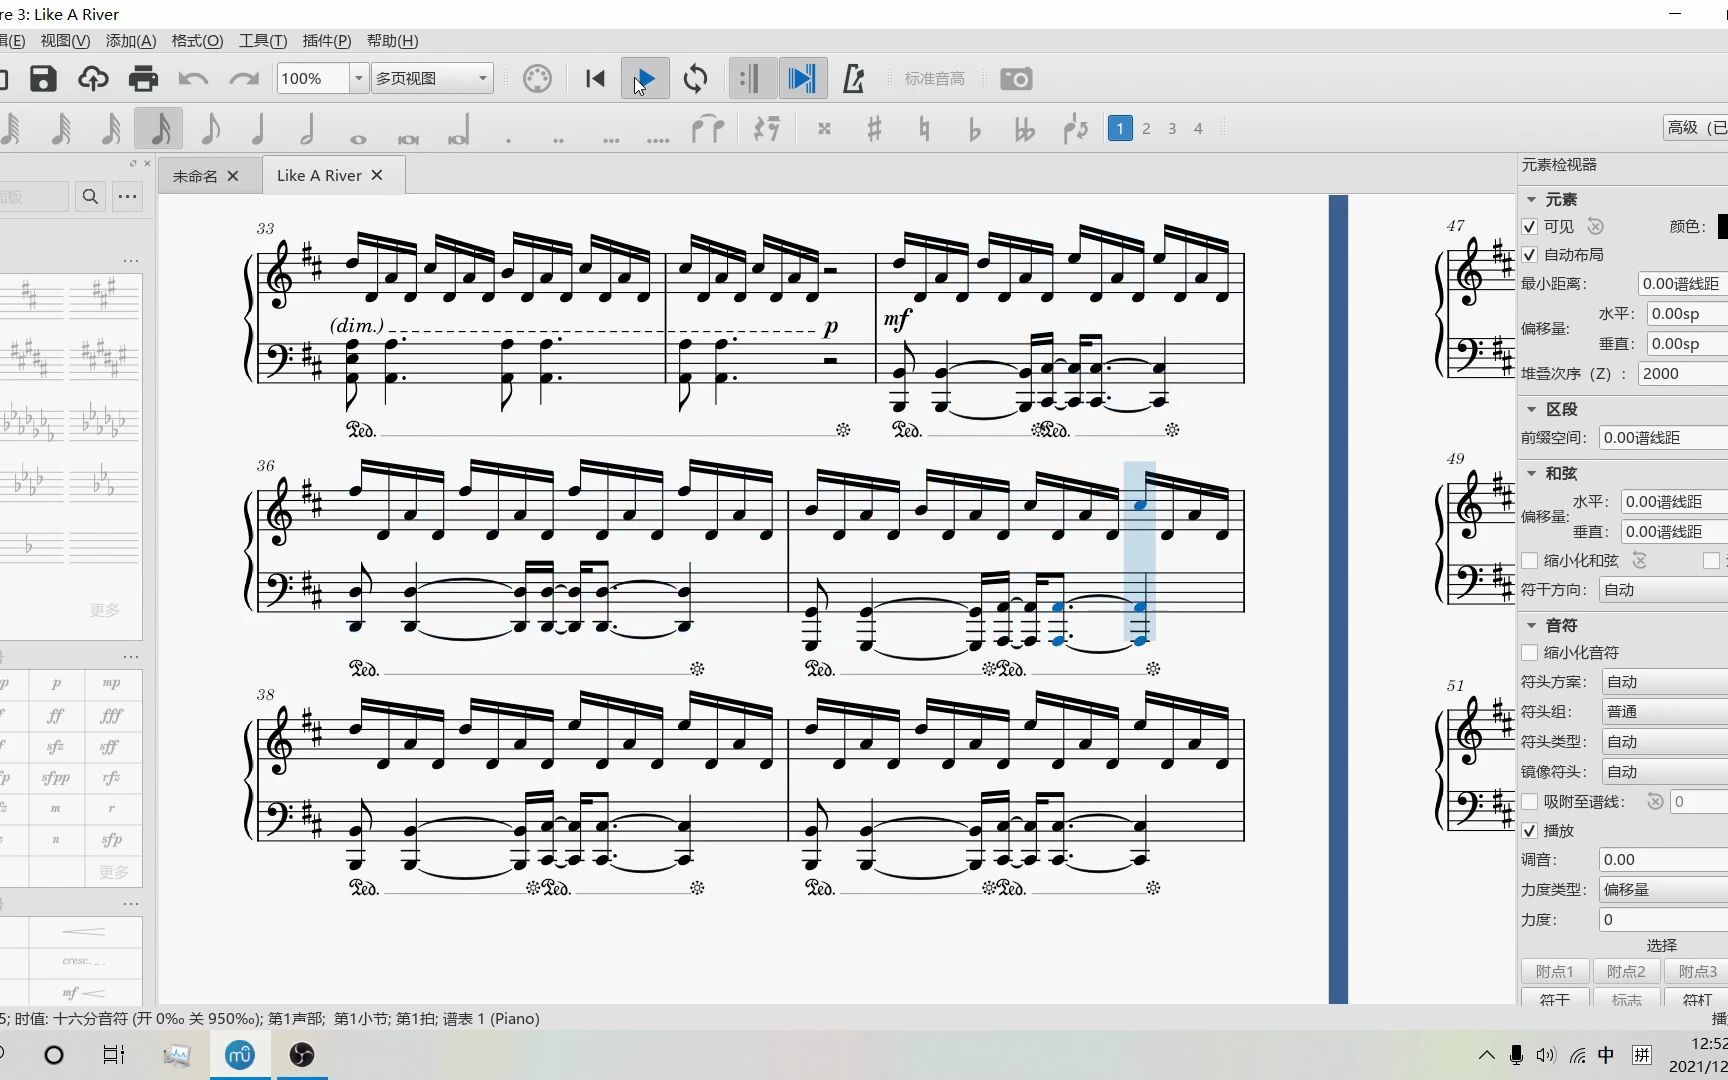
Task: Open the 多页视图 view mode dropdown
Action: (x=432, y=78)
